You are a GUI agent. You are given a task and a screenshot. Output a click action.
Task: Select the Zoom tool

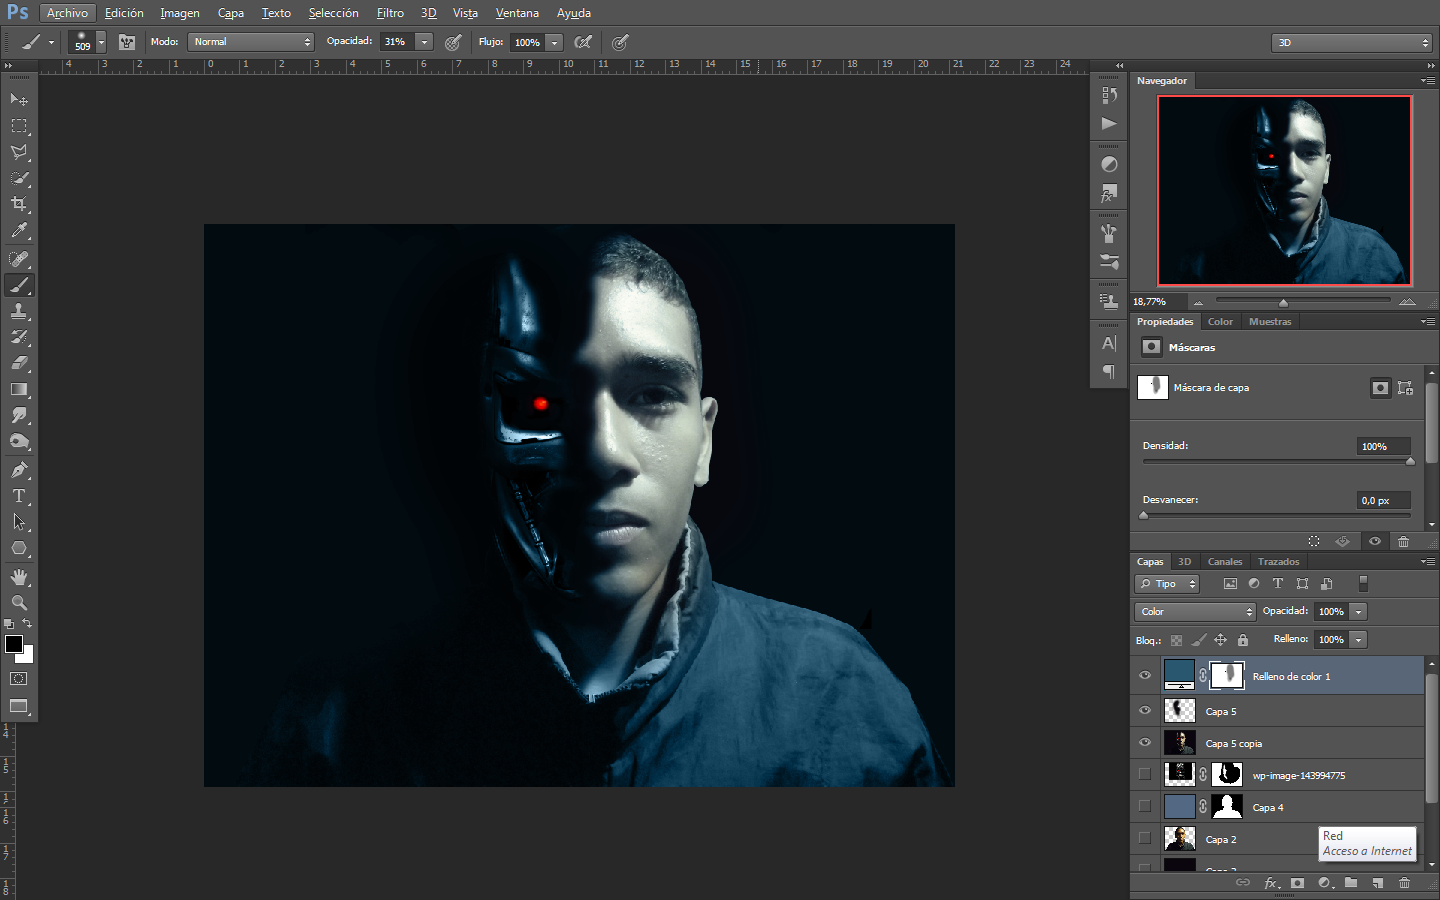pos(19,603)
